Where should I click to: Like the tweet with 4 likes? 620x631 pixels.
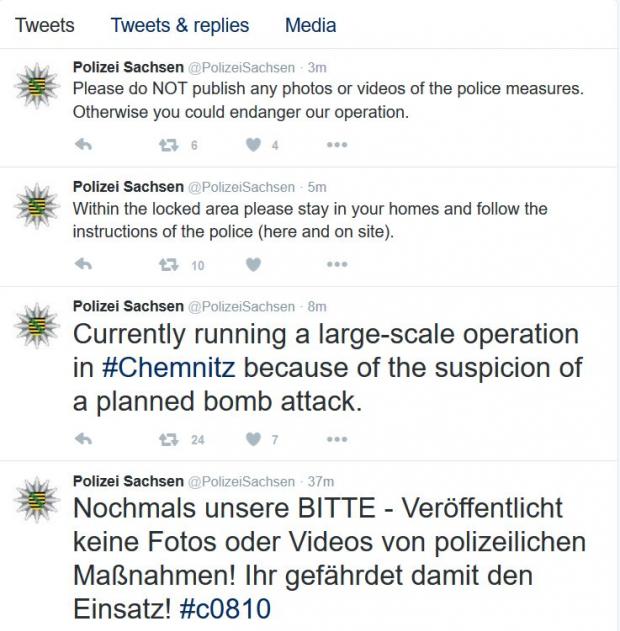[x=253, y=145]
